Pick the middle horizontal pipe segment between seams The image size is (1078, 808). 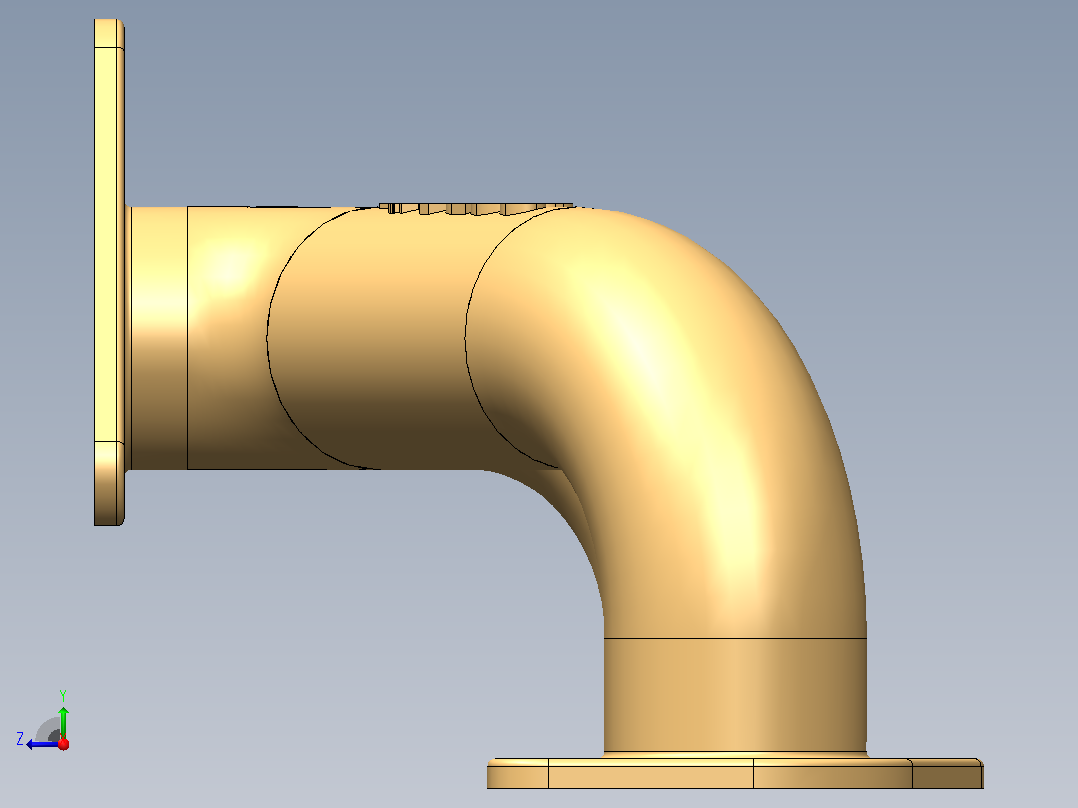(x=371, y=337)
